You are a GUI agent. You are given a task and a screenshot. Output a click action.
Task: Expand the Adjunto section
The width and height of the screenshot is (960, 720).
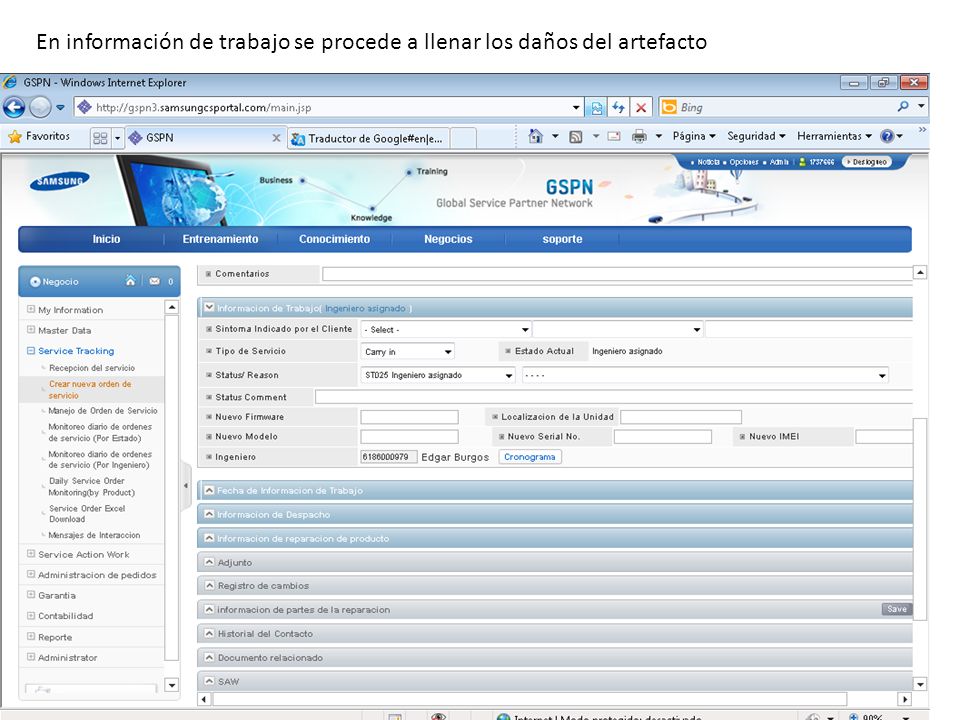(209, 562)
